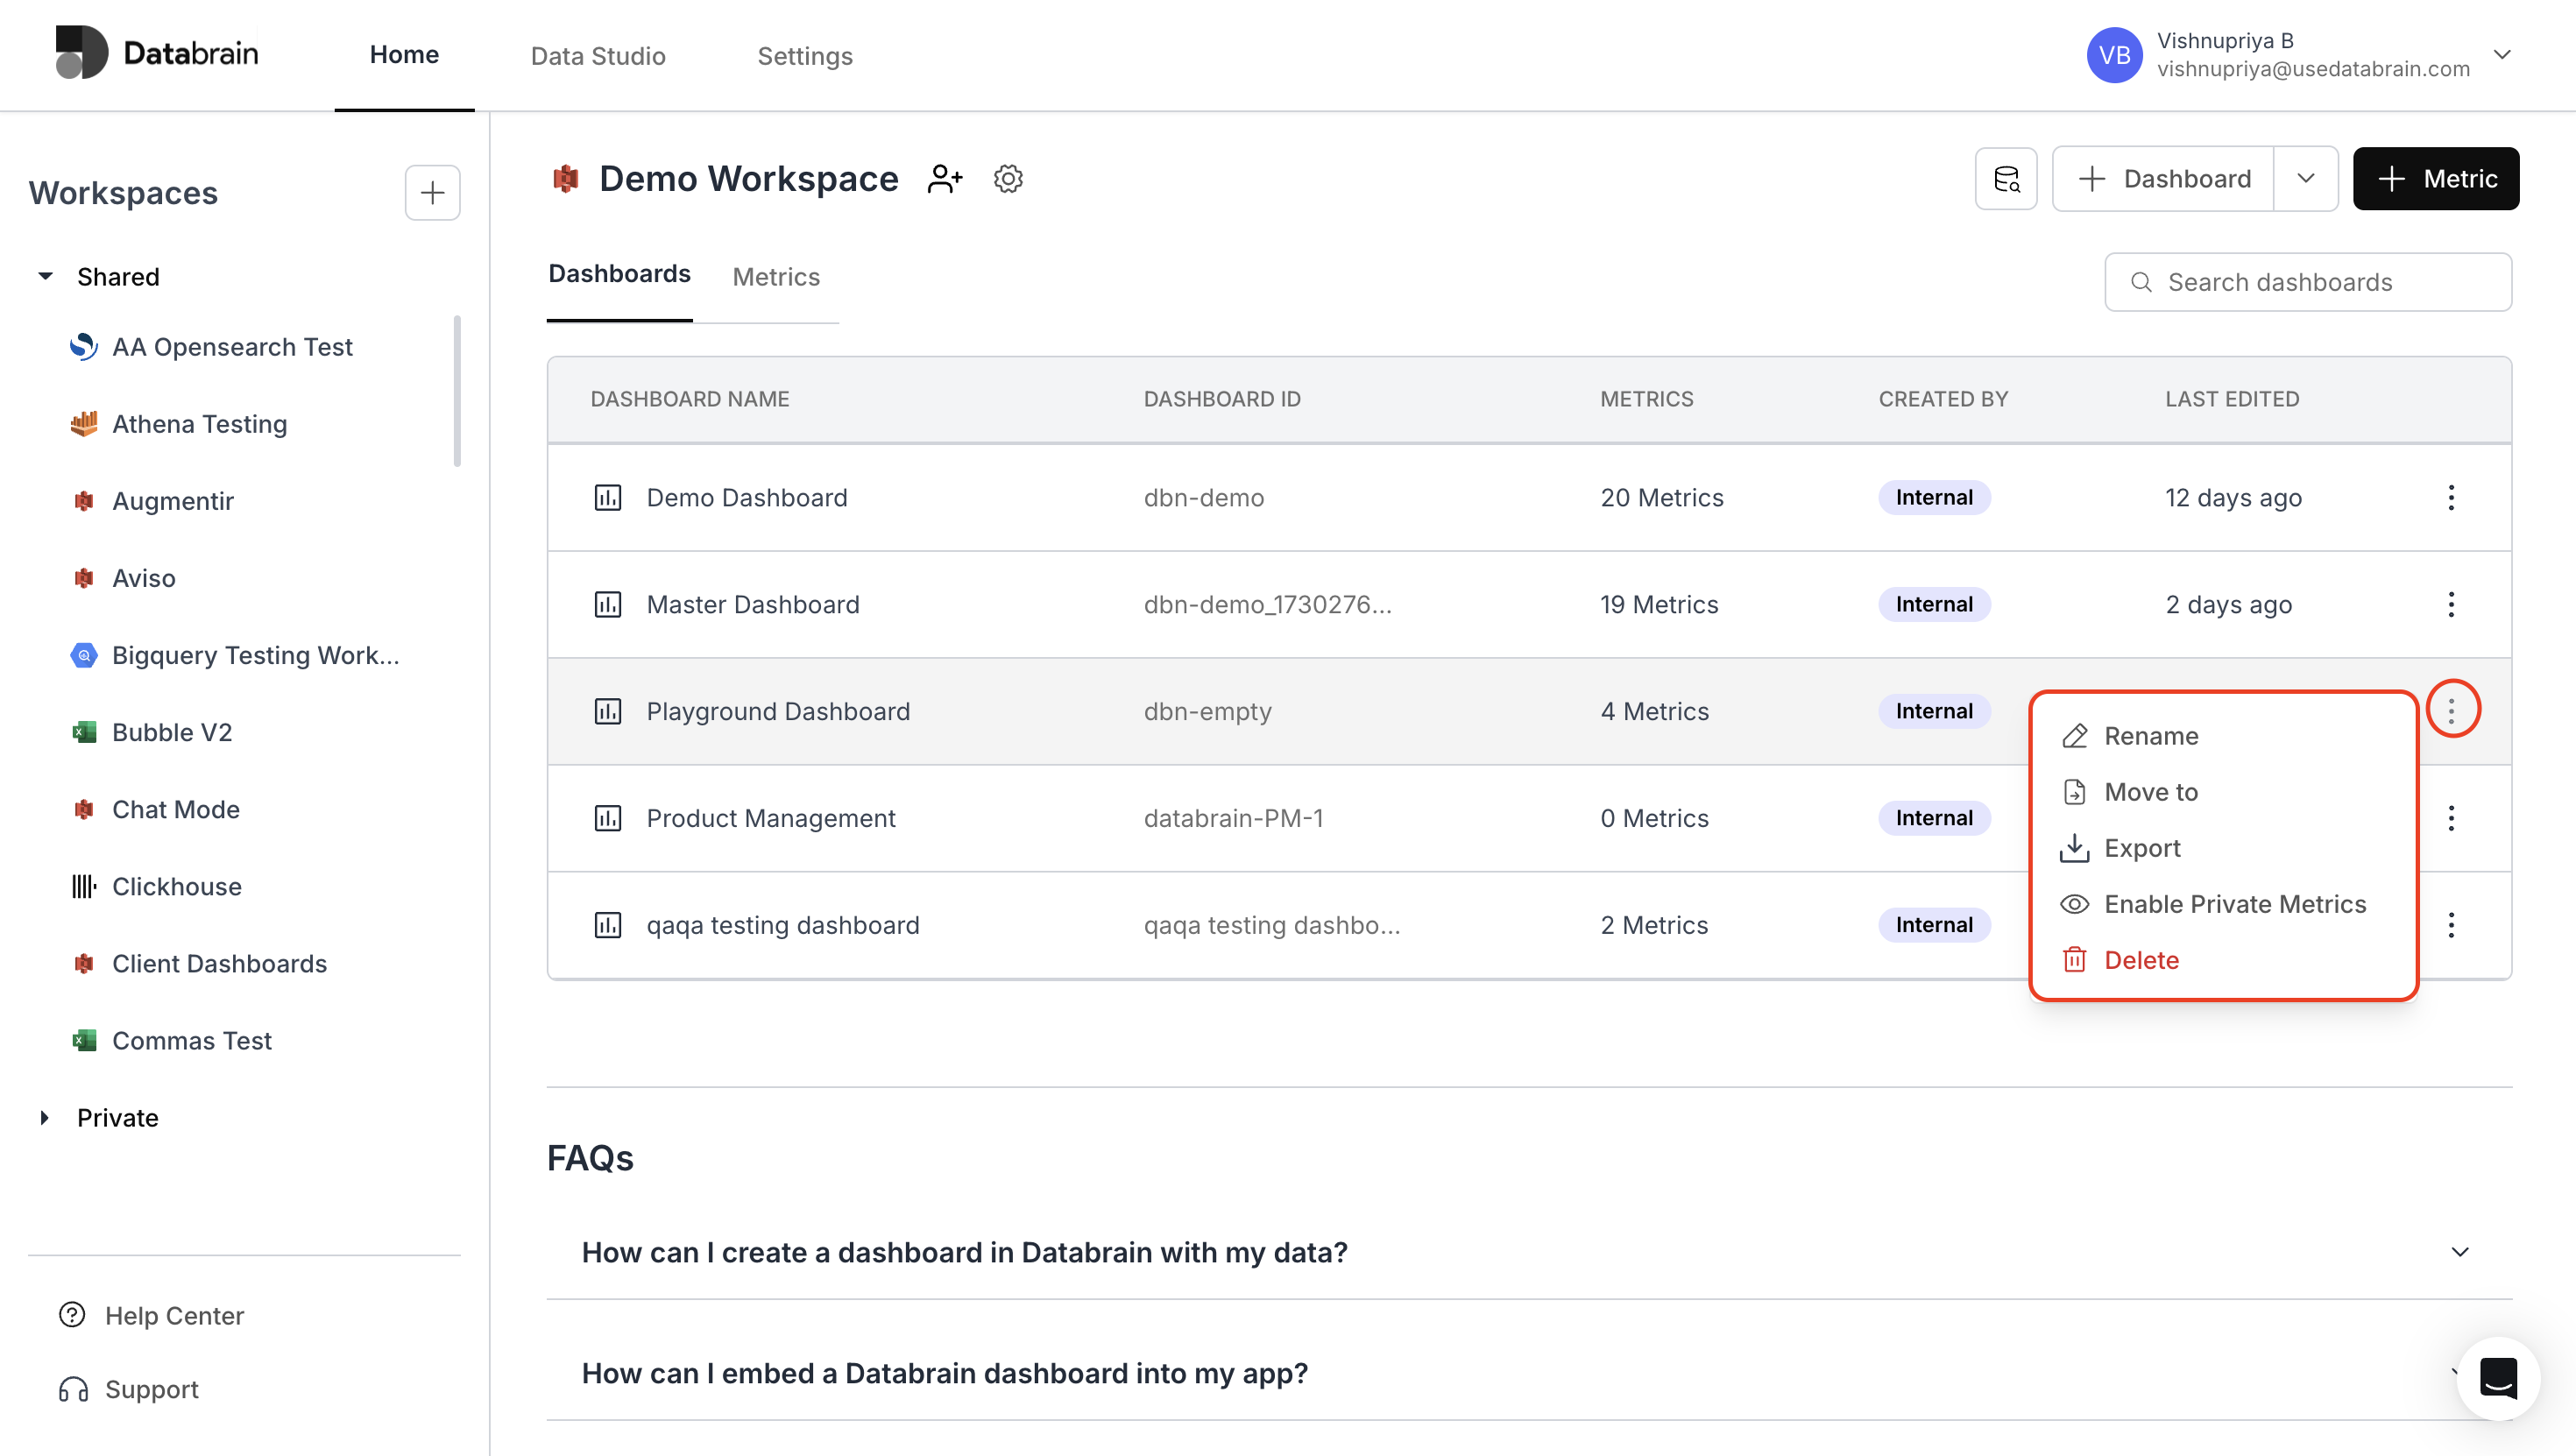2576x1456 pixels.
Task: Open the chat support bubble at bottom right
Action: (2498, 1378)
